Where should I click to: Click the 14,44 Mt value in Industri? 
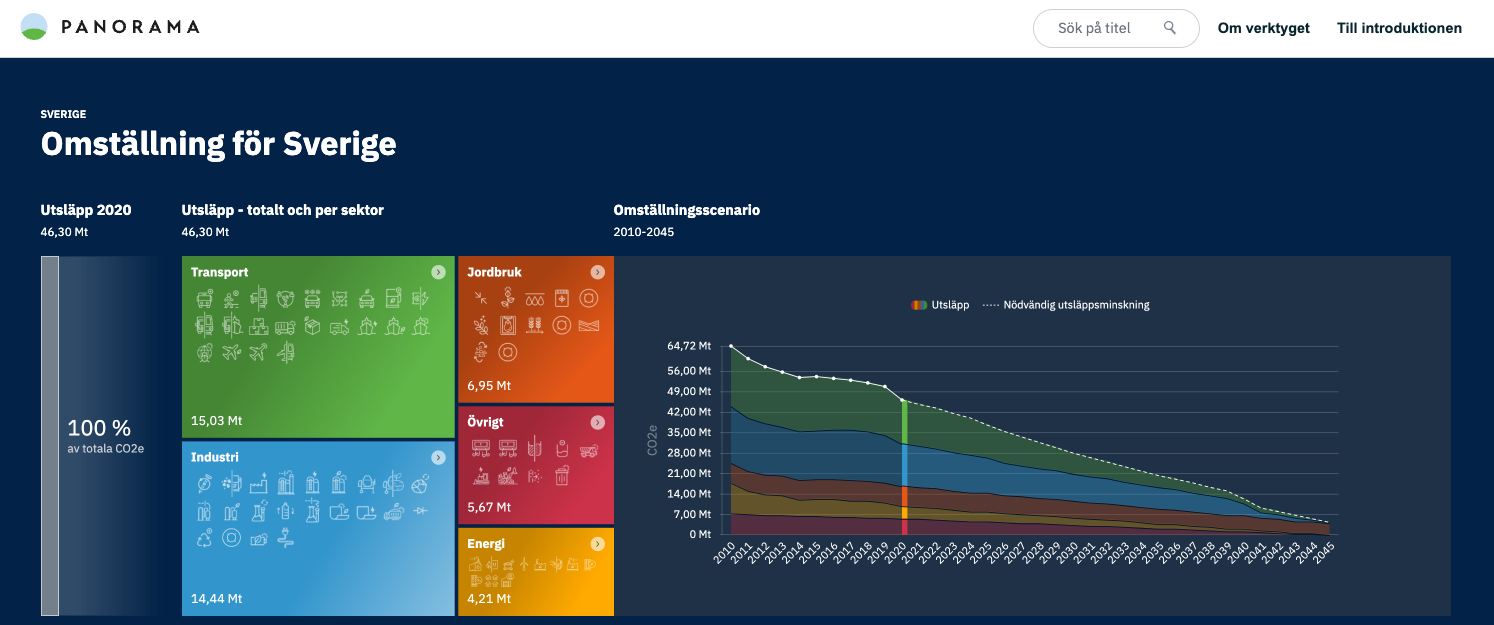(x=216, y=599)
